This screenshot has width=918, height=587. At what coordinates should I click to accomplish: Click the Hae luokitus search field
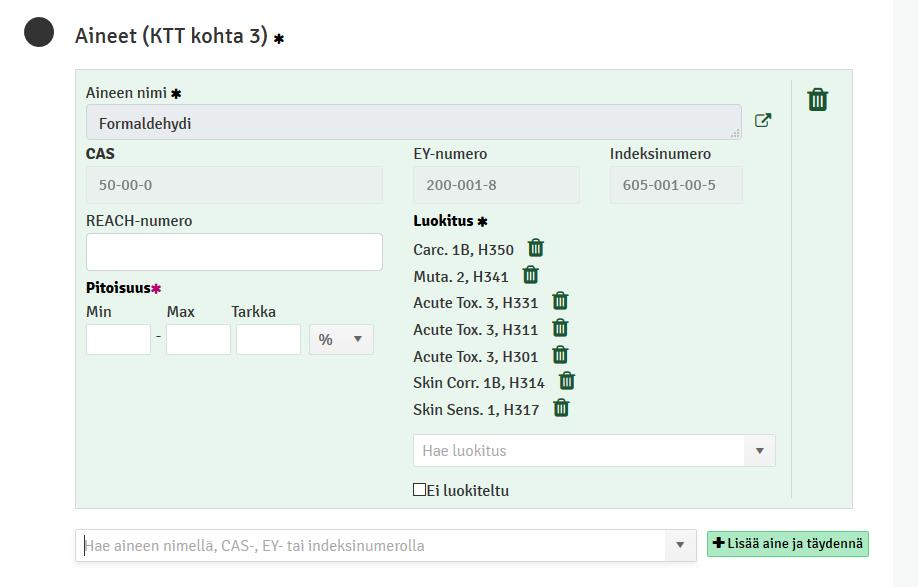pos(578,451)
